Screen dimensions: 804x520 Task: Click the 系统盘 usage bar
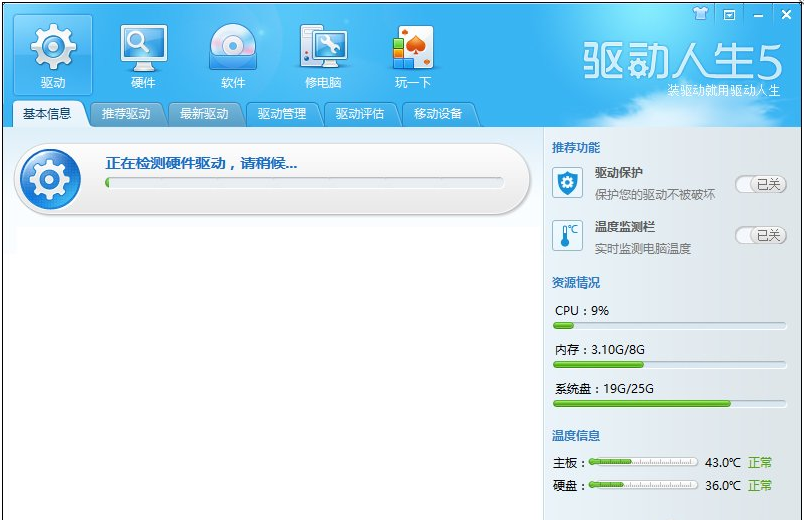tap(669, 404)
